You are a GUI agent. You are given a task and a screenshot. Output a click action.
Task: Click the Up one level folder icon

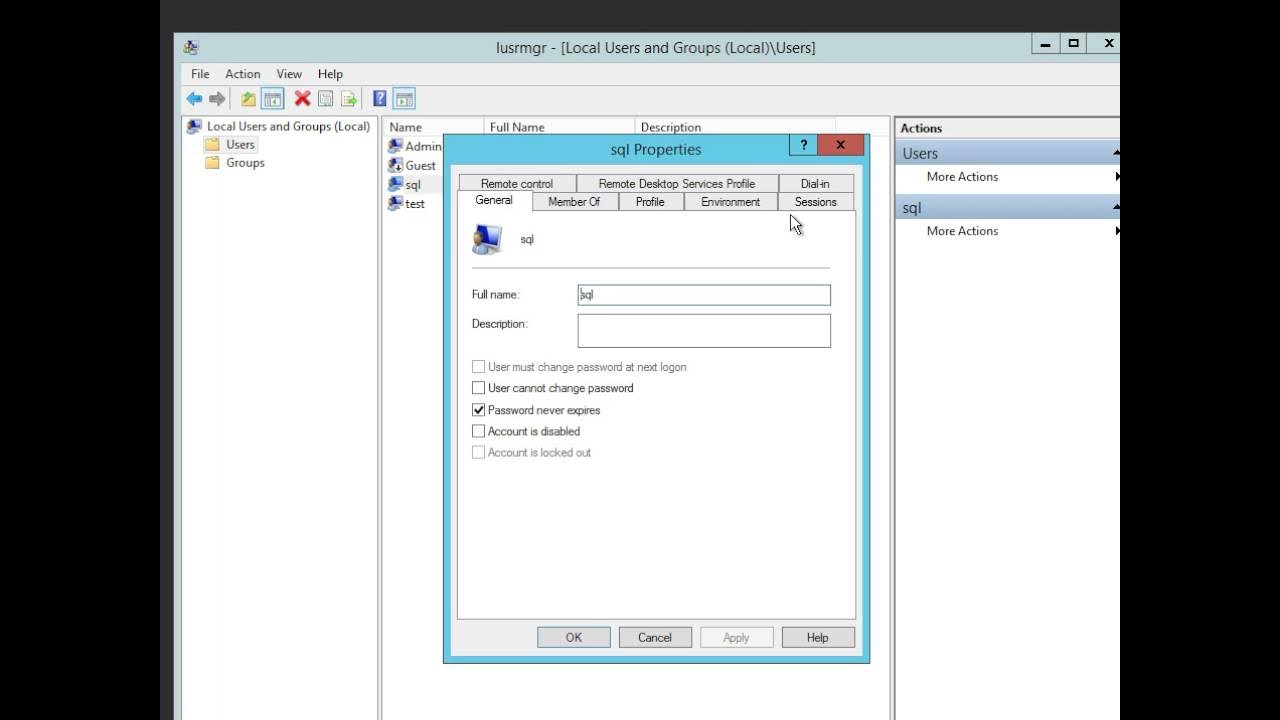point(248,99)
